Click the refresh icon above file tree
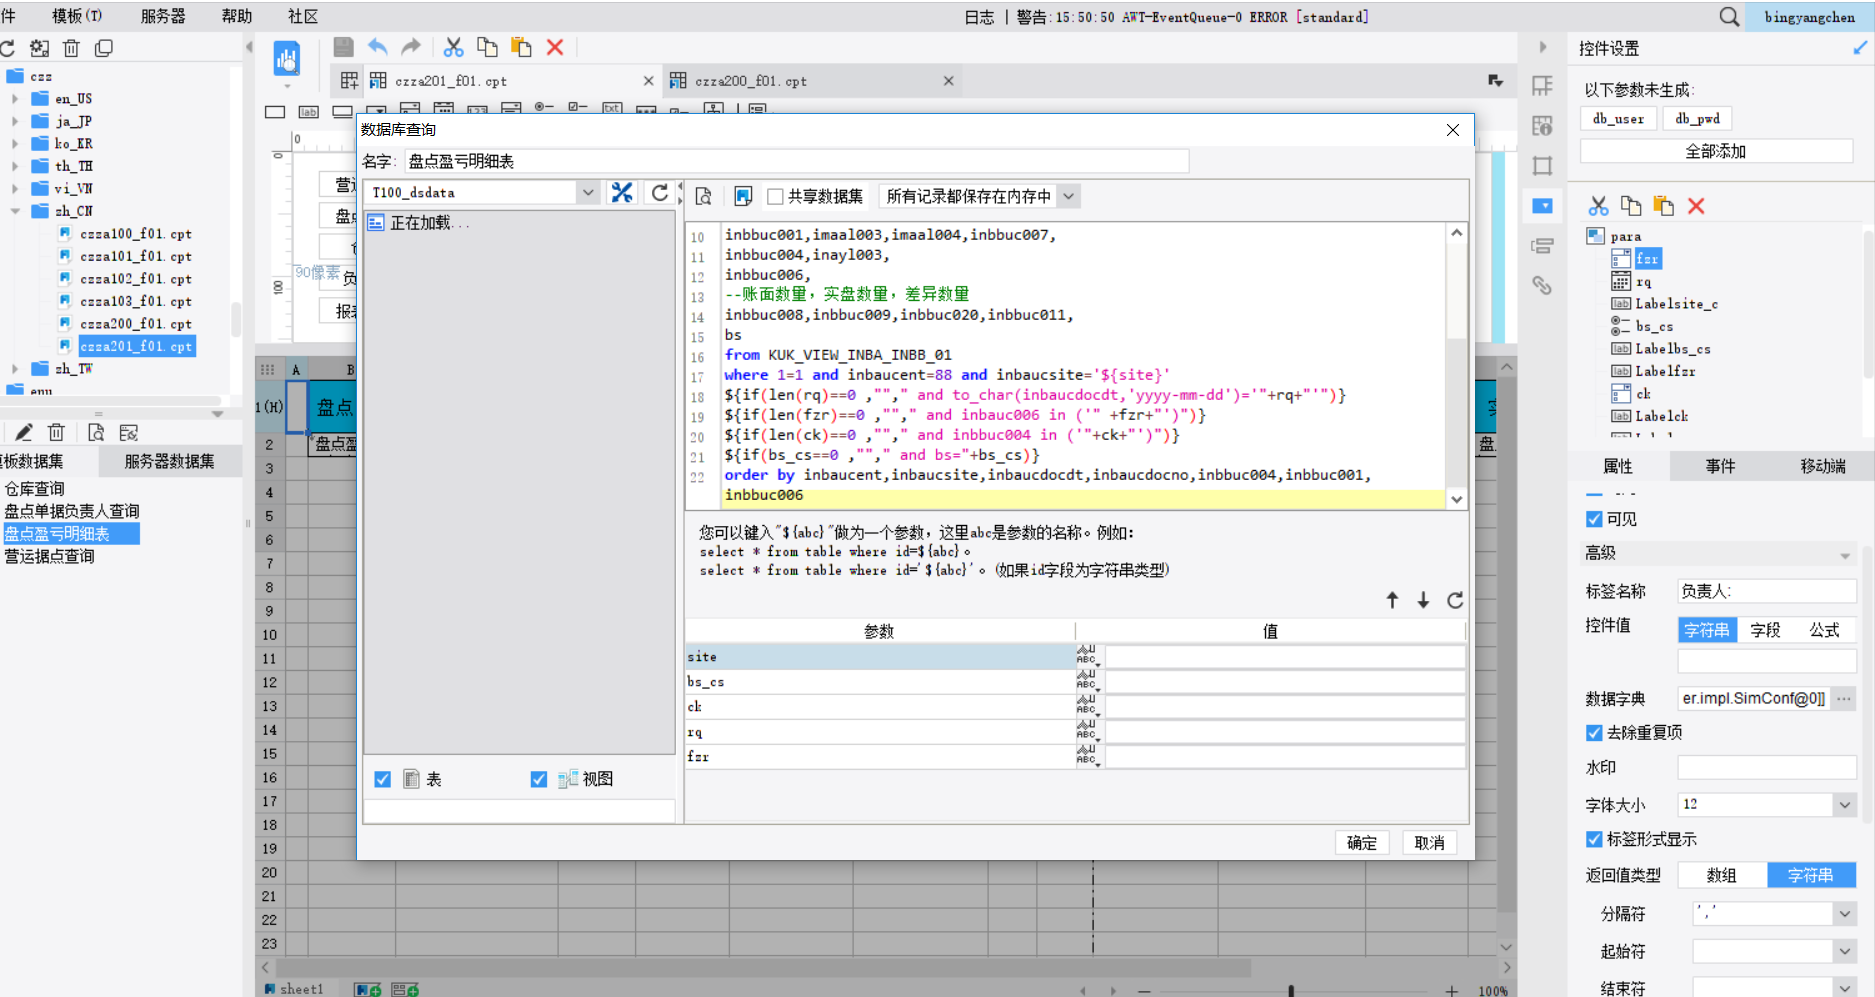1875x997 pixels. [x=8, y=48]
